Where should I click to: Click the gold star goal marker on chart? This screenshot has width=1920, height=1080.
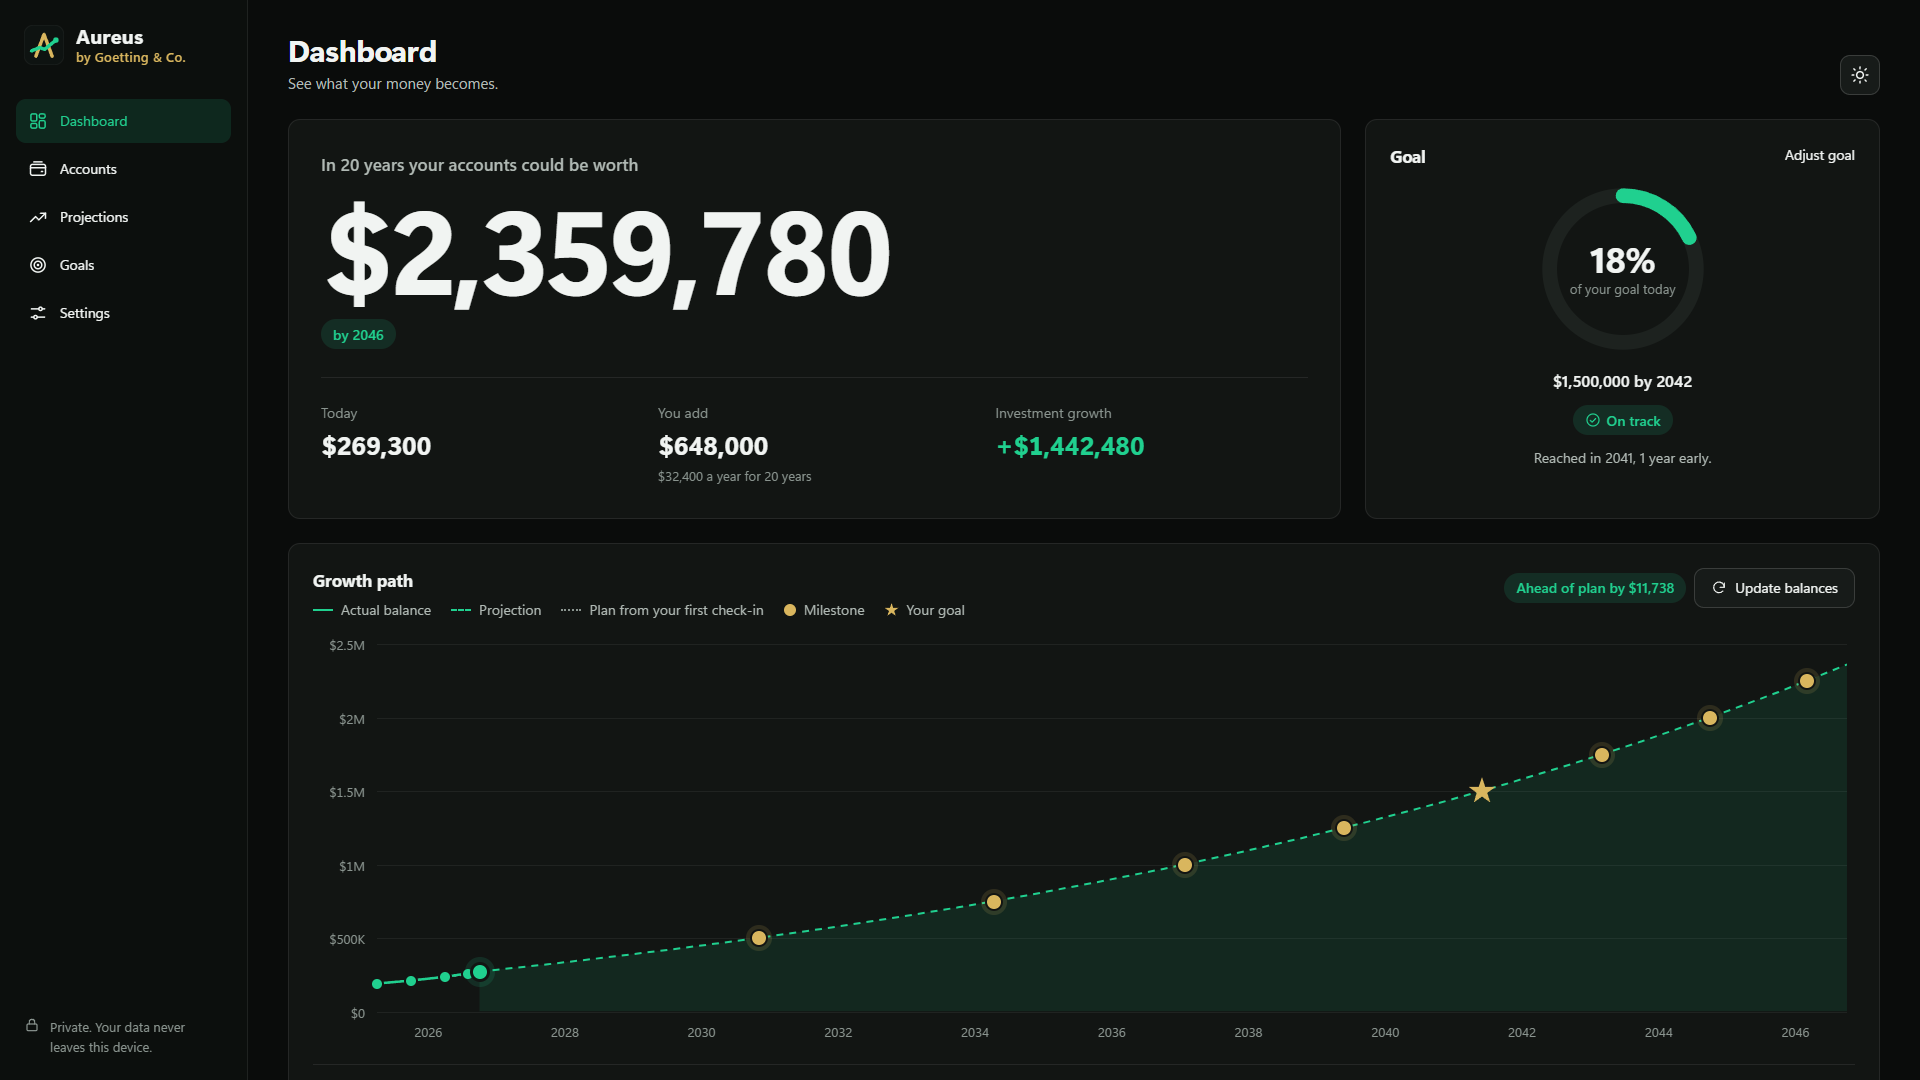point(1481,791)
